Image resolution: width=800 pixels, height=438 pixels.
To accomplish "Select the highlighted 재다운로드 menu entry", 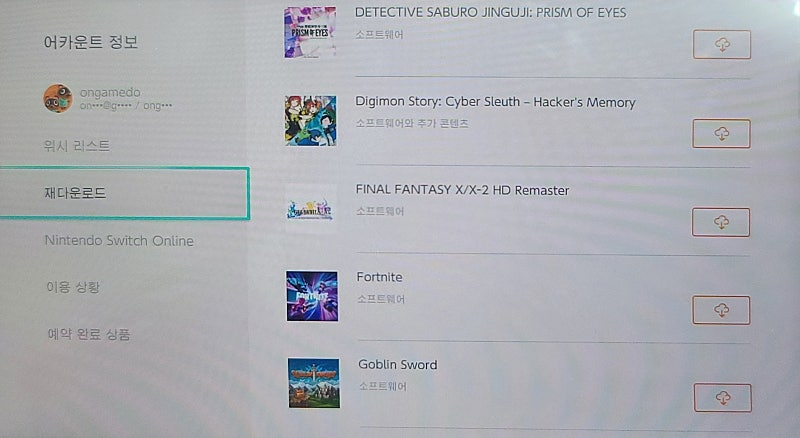I will coord(124,193).
